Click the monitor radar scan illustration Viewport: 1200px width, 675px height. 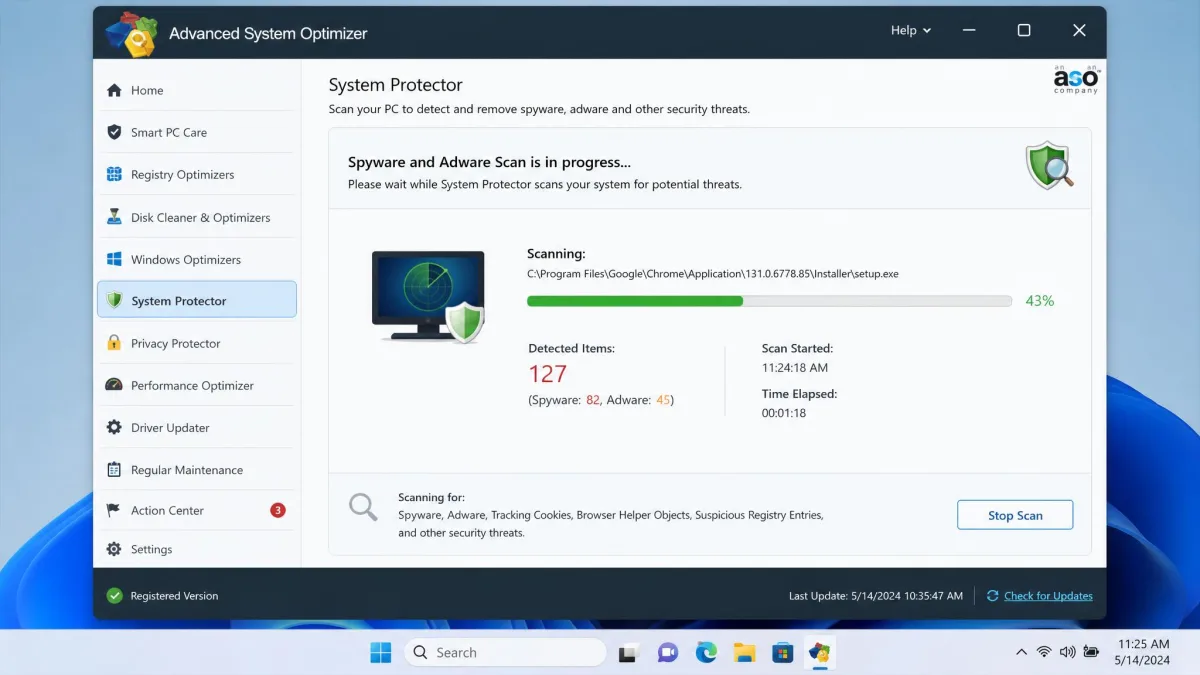pos(429,297)
